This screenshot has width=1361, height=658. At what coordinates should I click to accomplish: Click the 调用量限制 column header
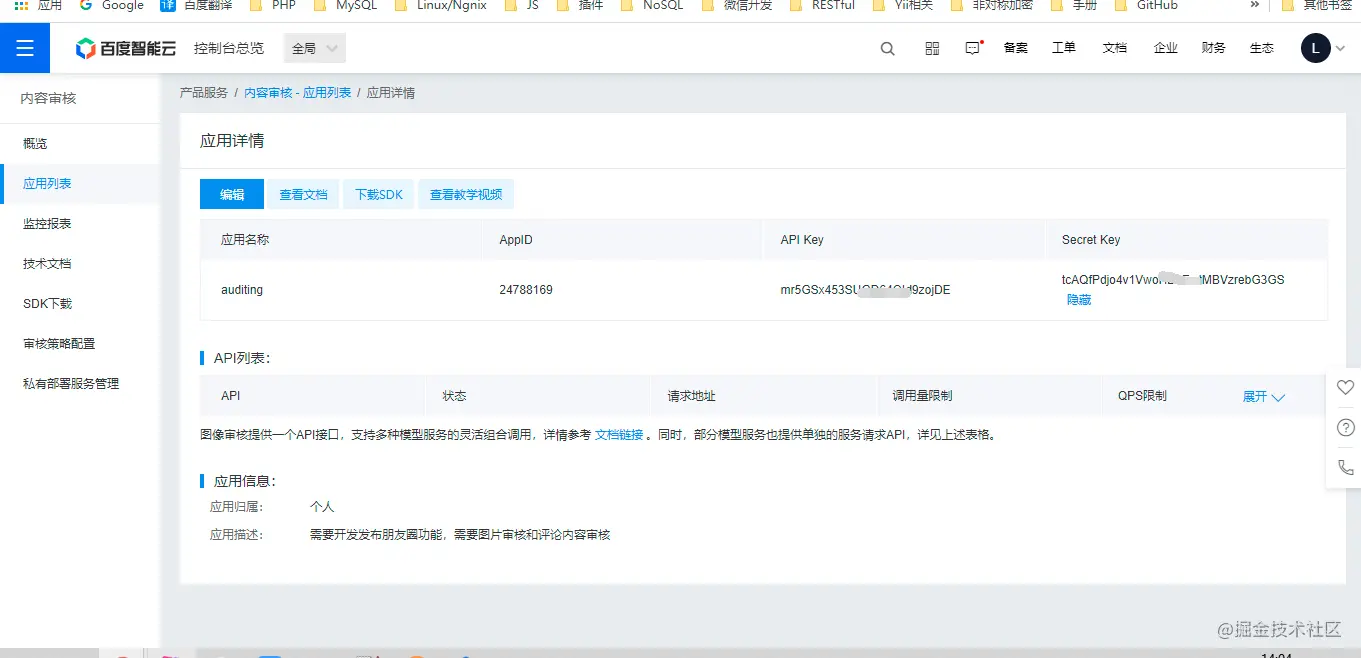[x=922, y=396]
